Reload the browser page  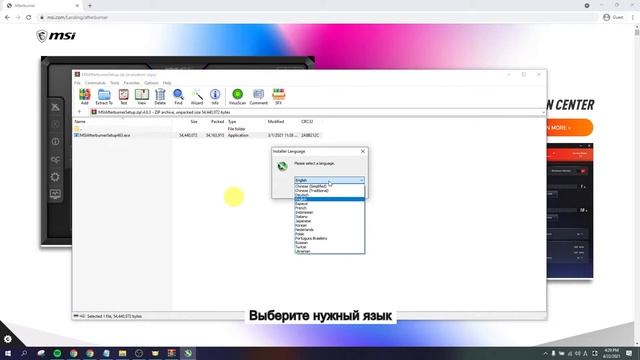[29, 18]
